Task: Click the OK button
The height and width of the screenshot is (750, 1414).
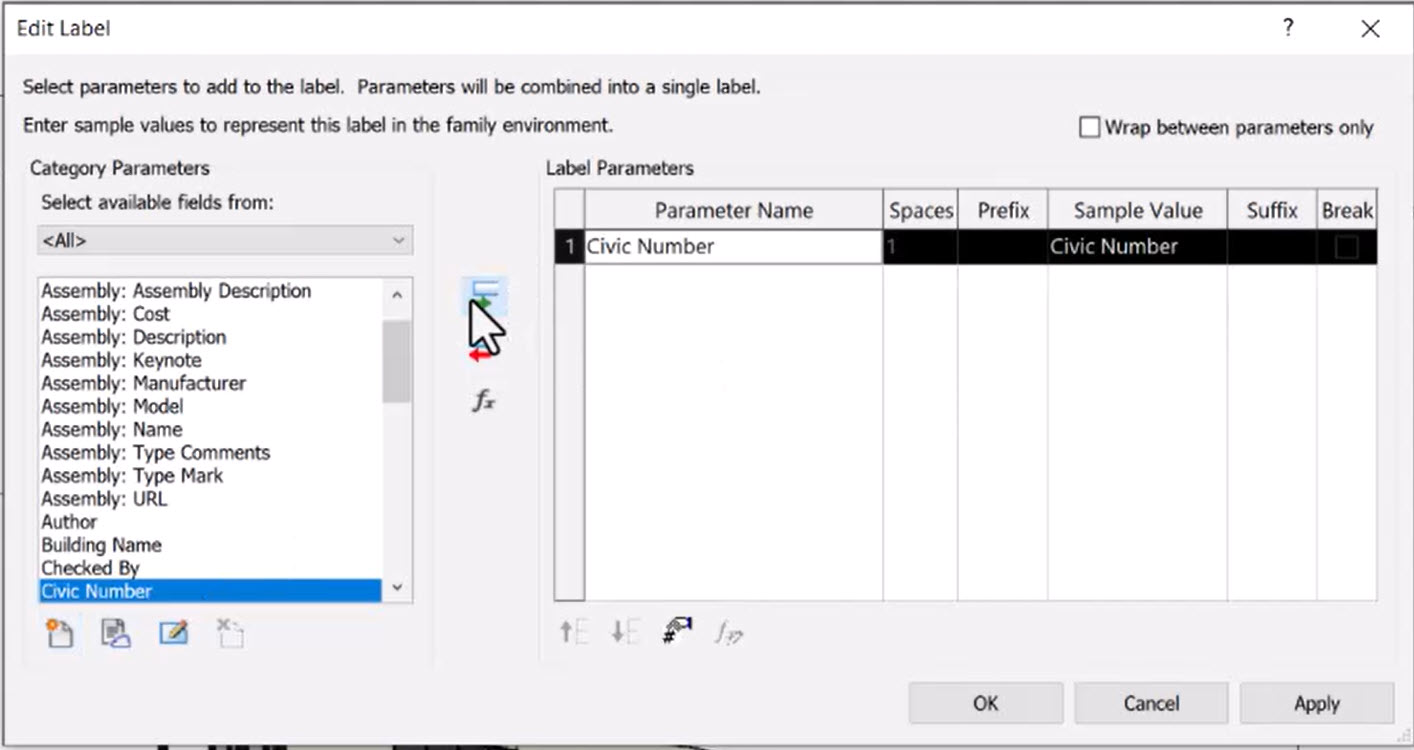Action: click(985, 703)
